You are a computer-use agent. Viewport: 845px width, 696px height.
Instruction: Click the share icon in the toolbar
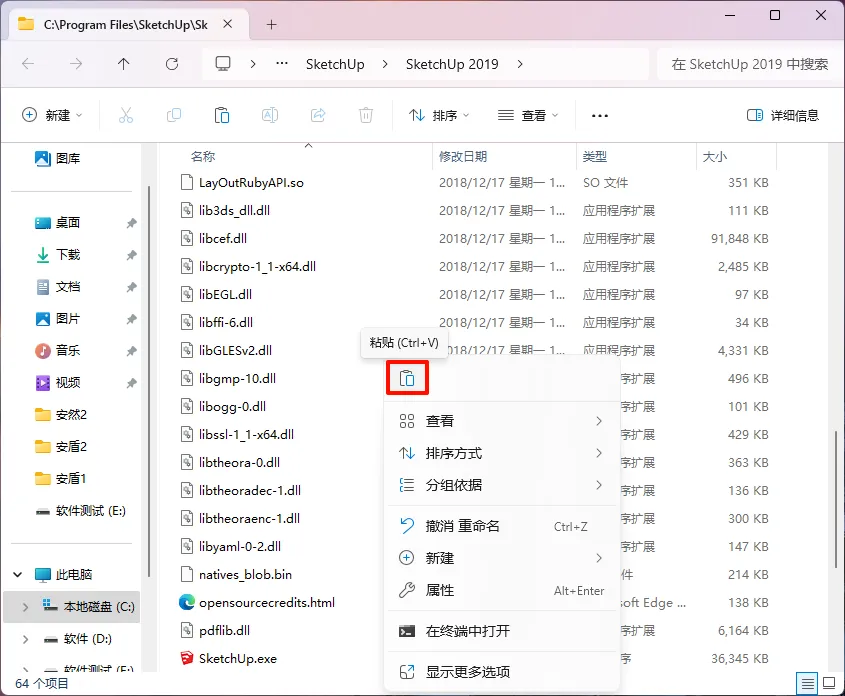click(318, 115)
